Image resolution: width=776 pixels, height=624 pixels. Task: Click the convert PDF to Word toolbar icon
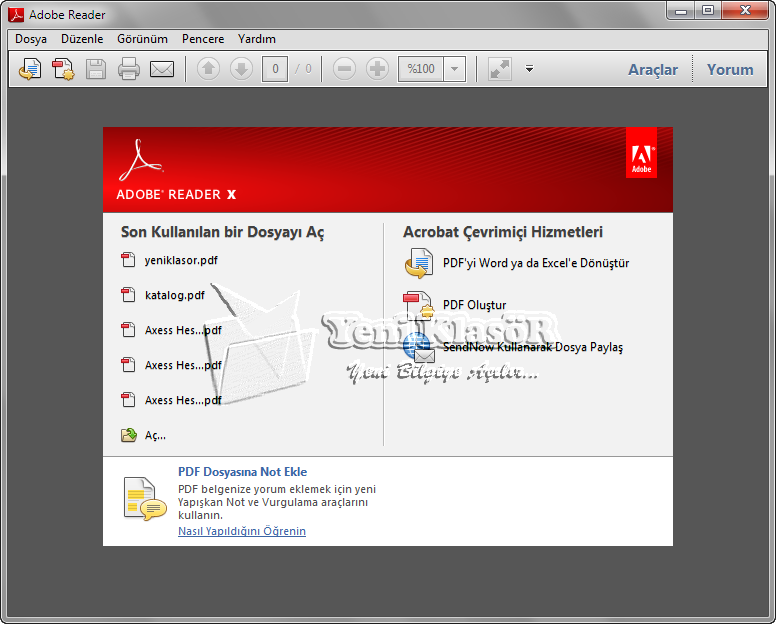point(30,69)
